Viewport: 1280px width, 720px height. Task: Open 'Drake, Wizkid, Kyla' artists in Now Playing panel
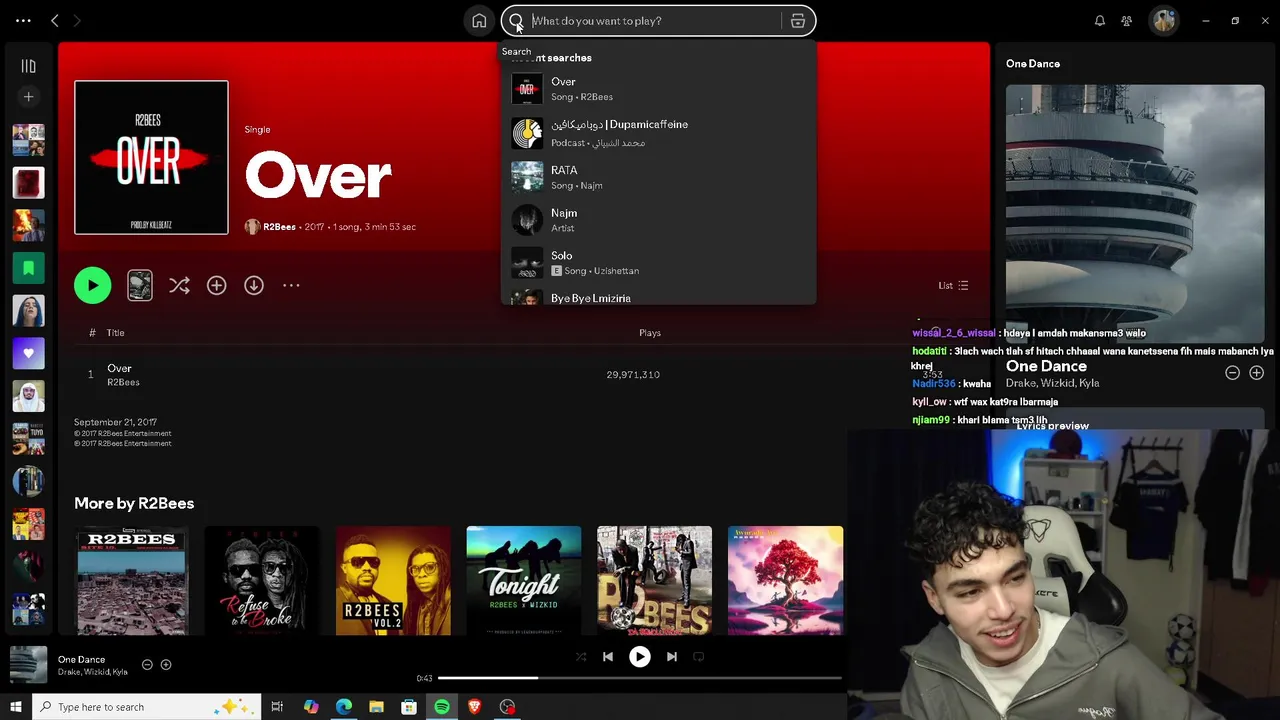tap(1052, 383)
